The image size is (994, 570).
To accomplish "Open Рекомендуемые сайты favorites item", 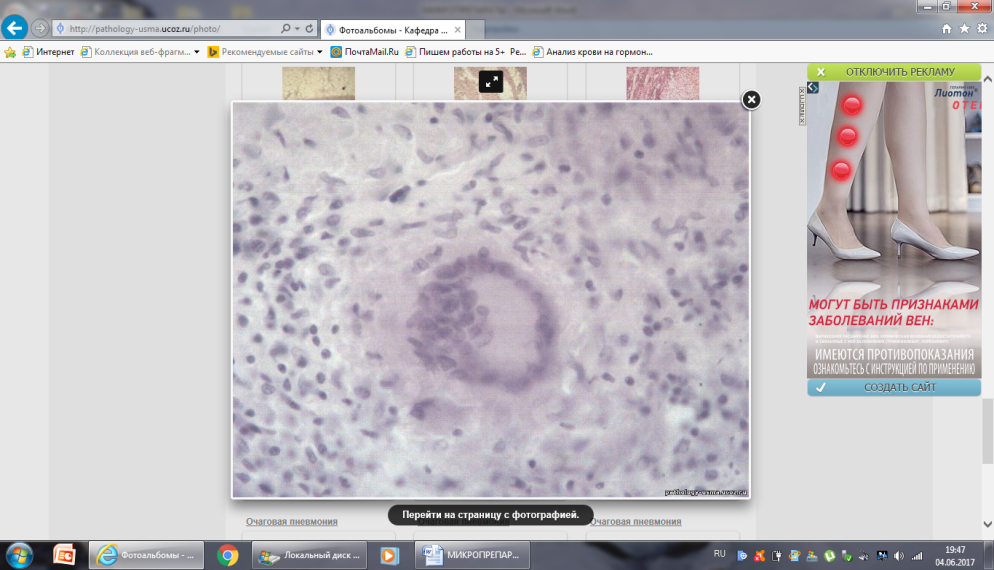I will click(261, 52).
